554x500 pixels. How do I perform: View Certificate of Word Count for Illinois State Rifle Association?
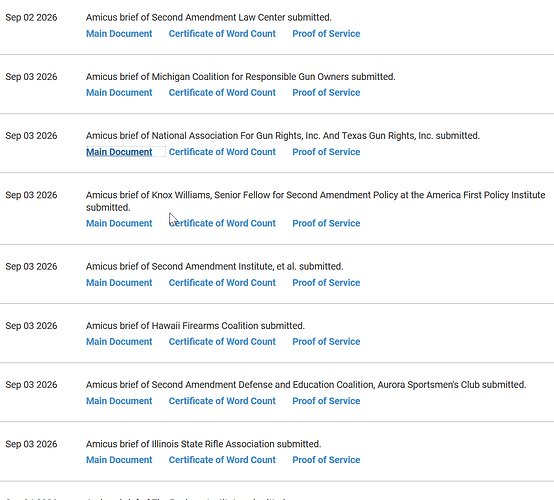222,460
